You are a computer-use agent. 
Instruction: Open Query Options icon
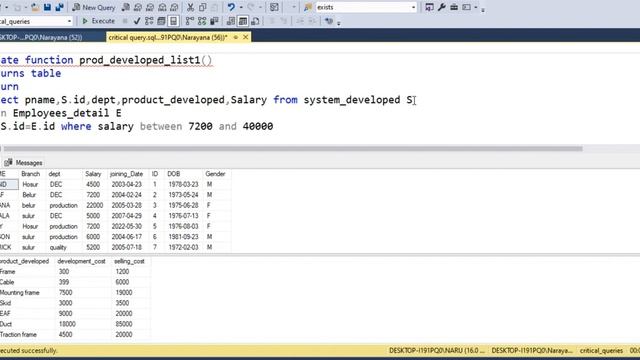(161, 21)
